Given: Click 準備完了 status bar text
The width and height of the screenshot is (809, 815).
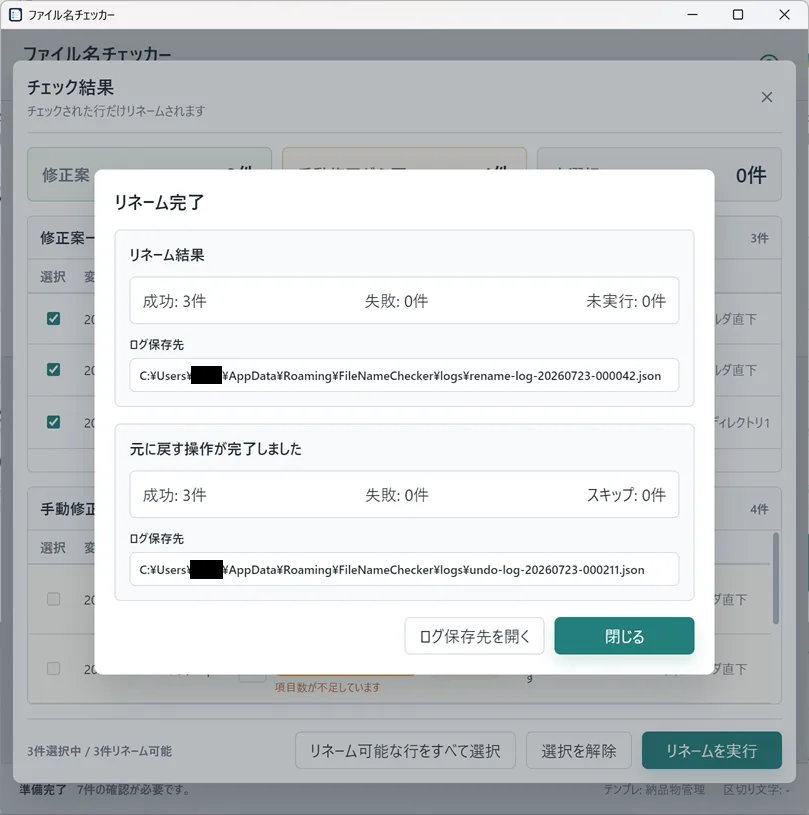Looking at the screenshot, I should [43, 790].
